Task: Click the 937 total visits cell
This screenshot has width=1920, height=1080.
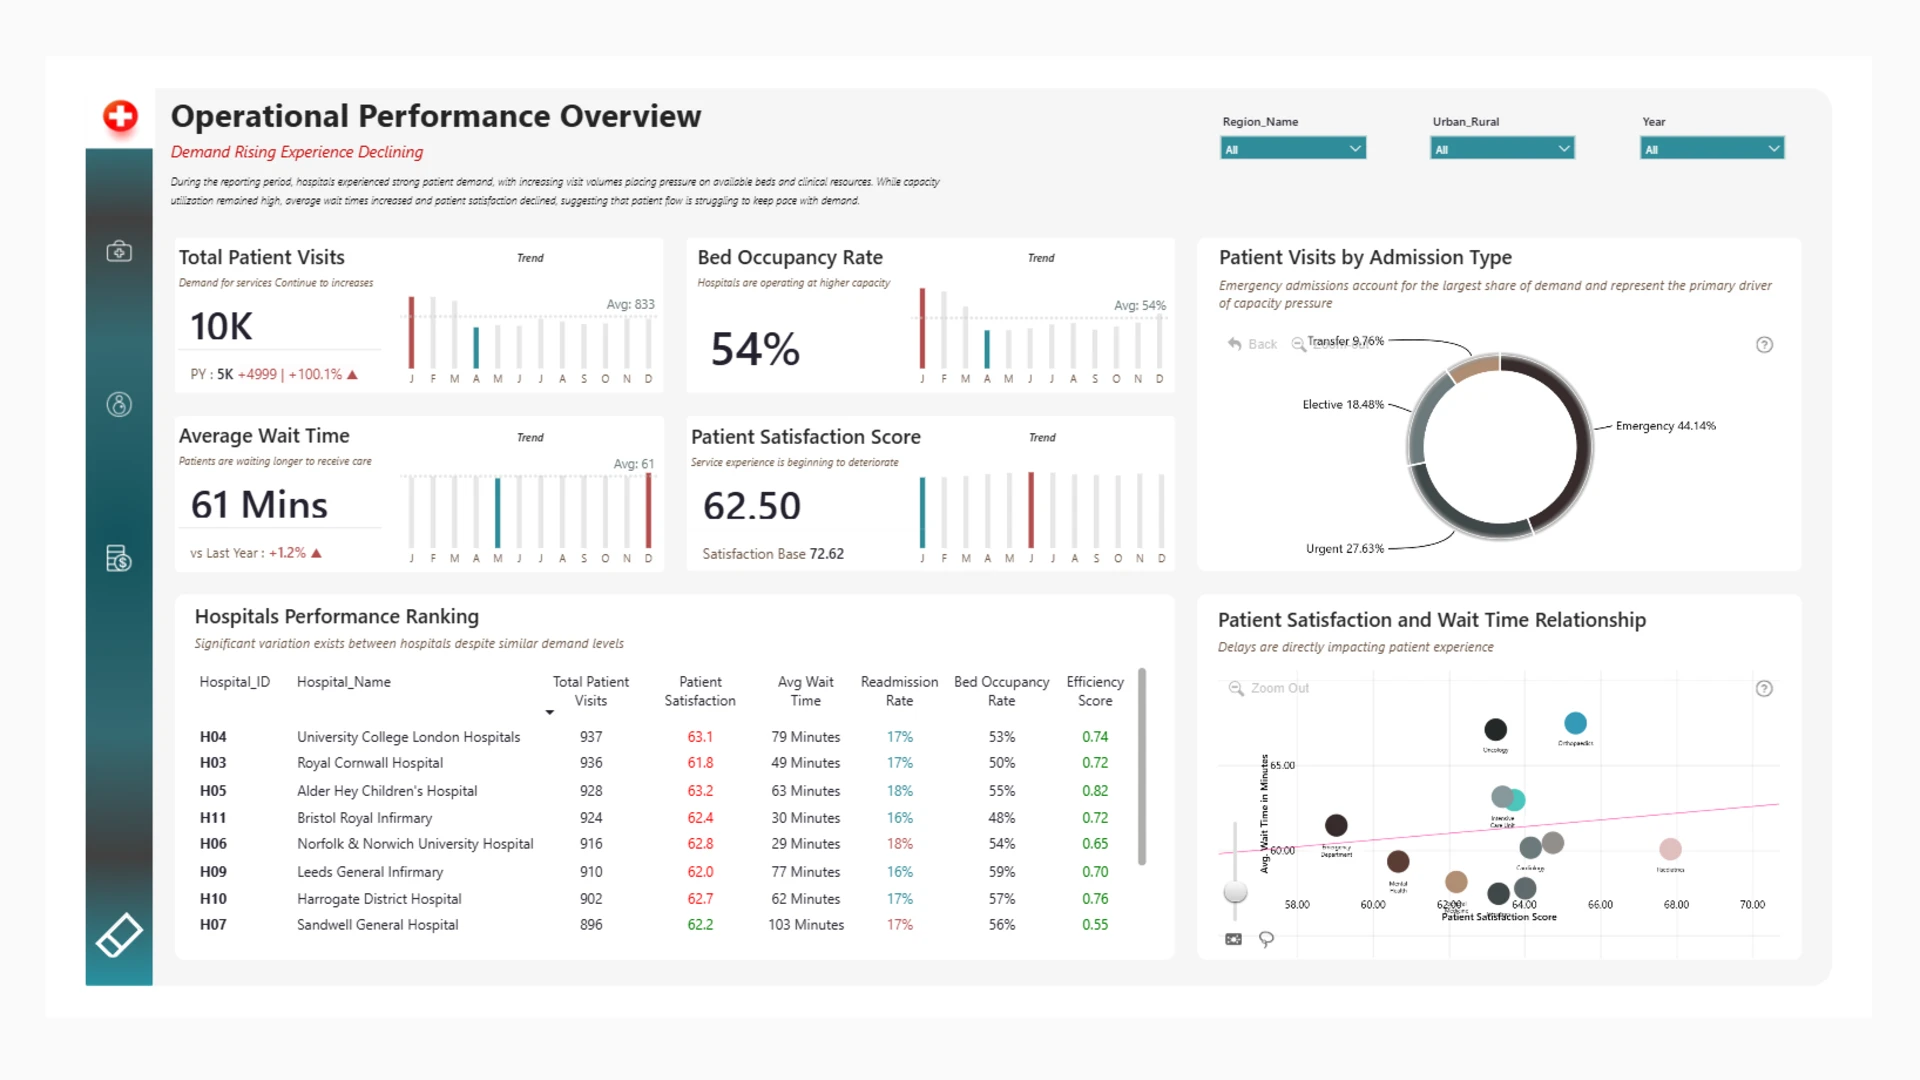Action: click(x=591, y=737)
